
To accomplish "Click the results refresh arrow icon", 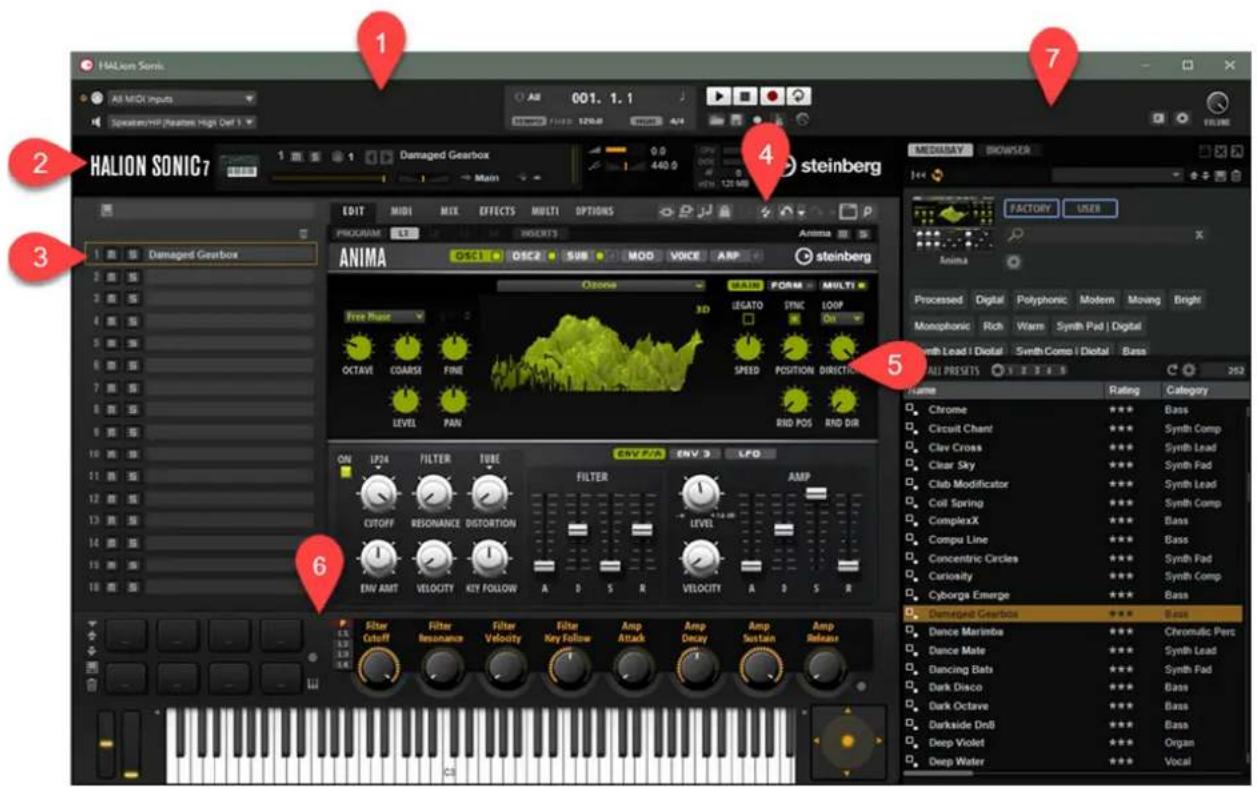I will click(1172, 370).
